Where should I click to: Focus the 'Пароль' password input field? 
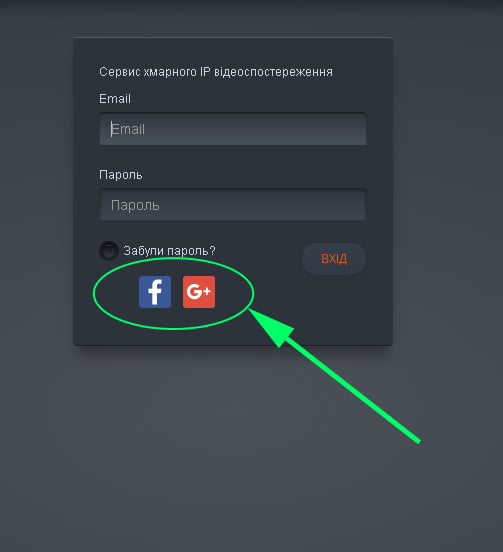[x=233, y=205]
